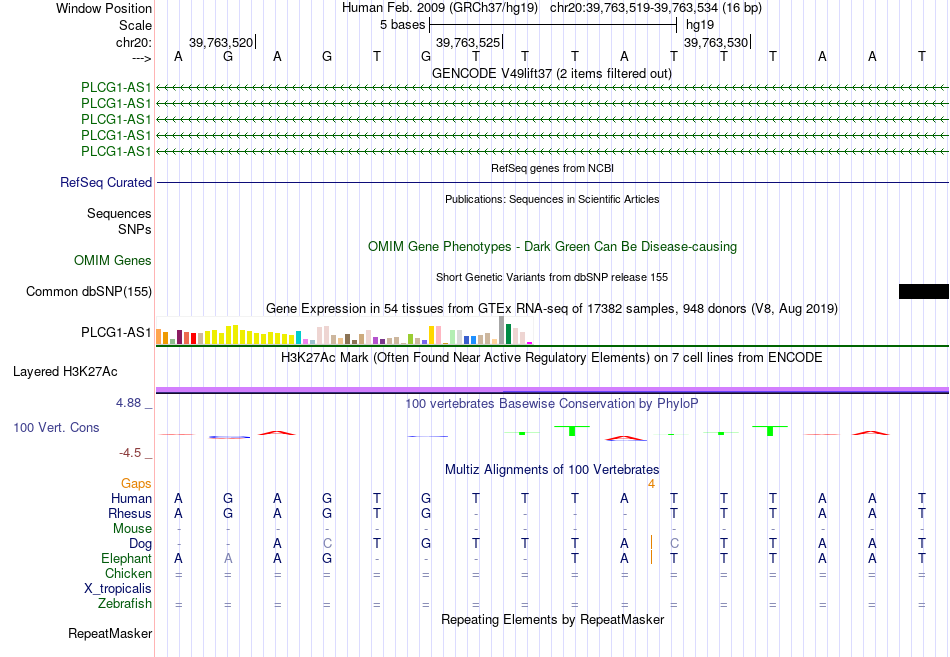Select the black dbSNP variant block
The image size is (950, 657).
[x=924, y=292]
